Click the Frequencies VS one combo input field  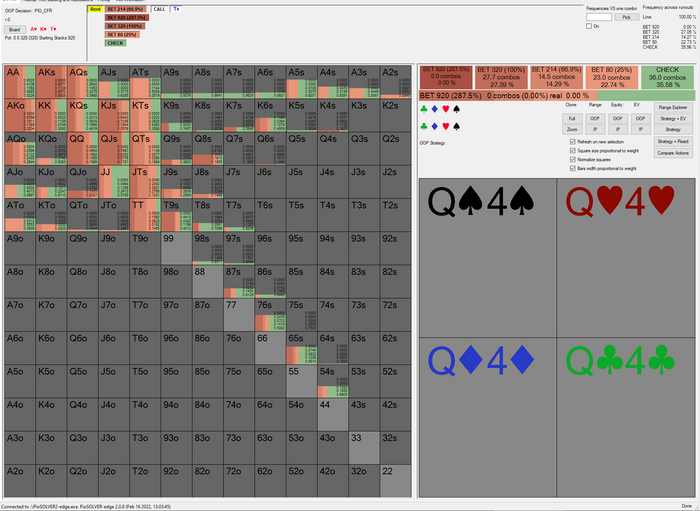599,17
